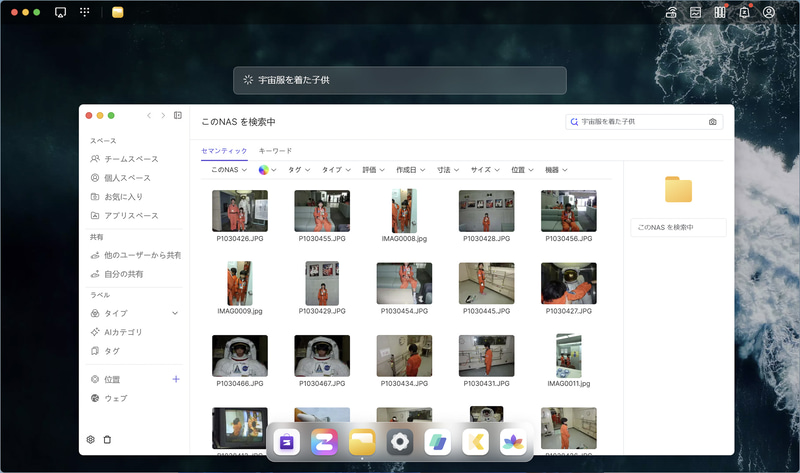This screenshot has height=473, width=800.
Task: Launch the Z app in the dock
Action: click(324, 442)
